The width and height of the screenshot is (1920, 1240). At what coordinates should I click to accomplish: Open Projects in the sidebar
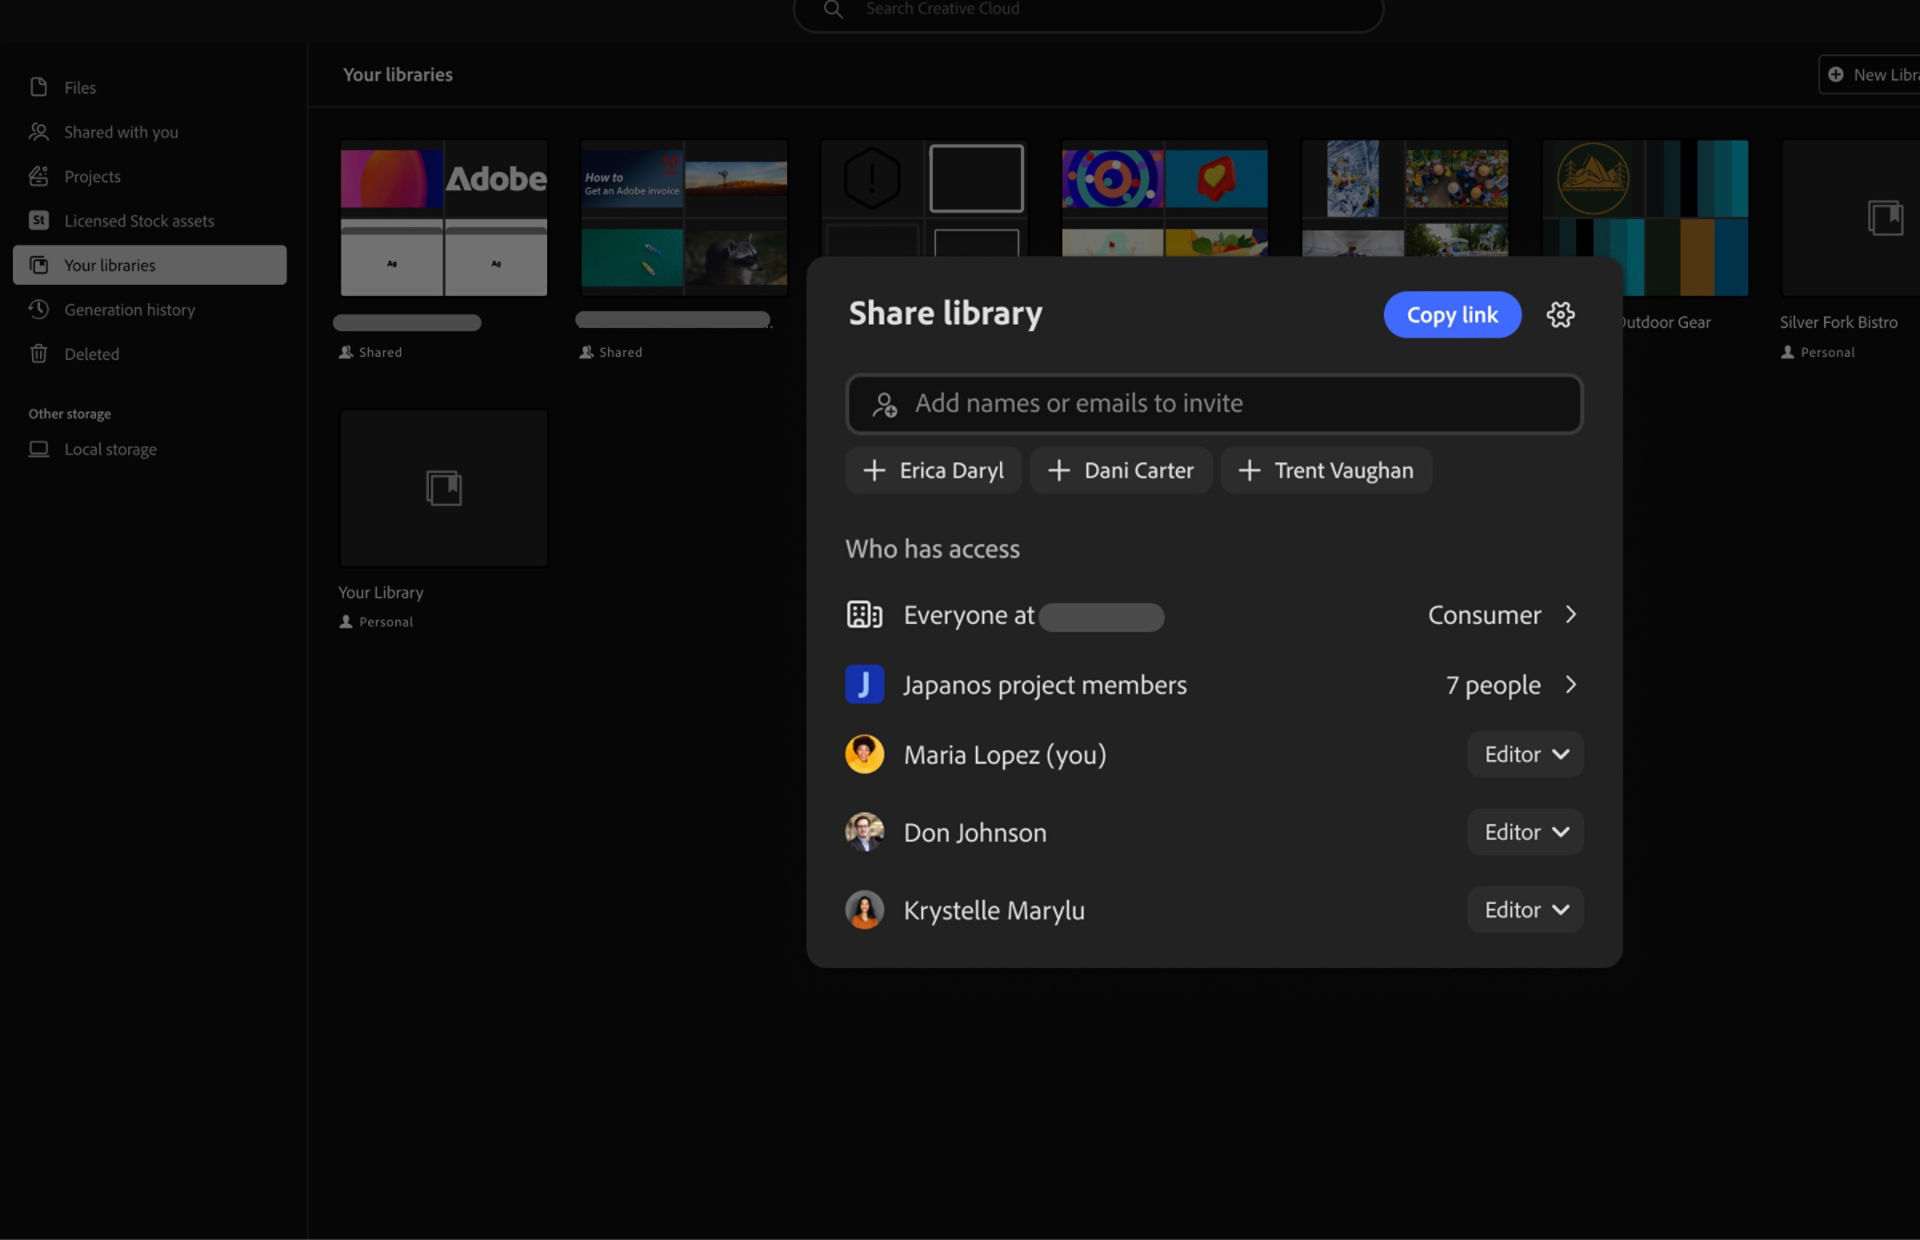pos(150,176)
